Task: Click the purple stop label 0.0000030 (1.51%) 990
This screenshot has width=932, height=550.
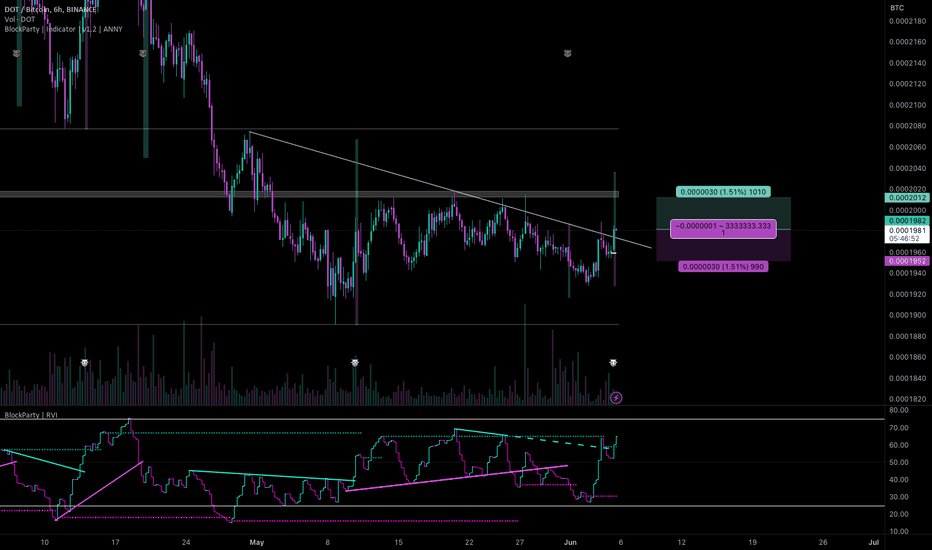Action: pyautogui.click(x=723, y=266)
